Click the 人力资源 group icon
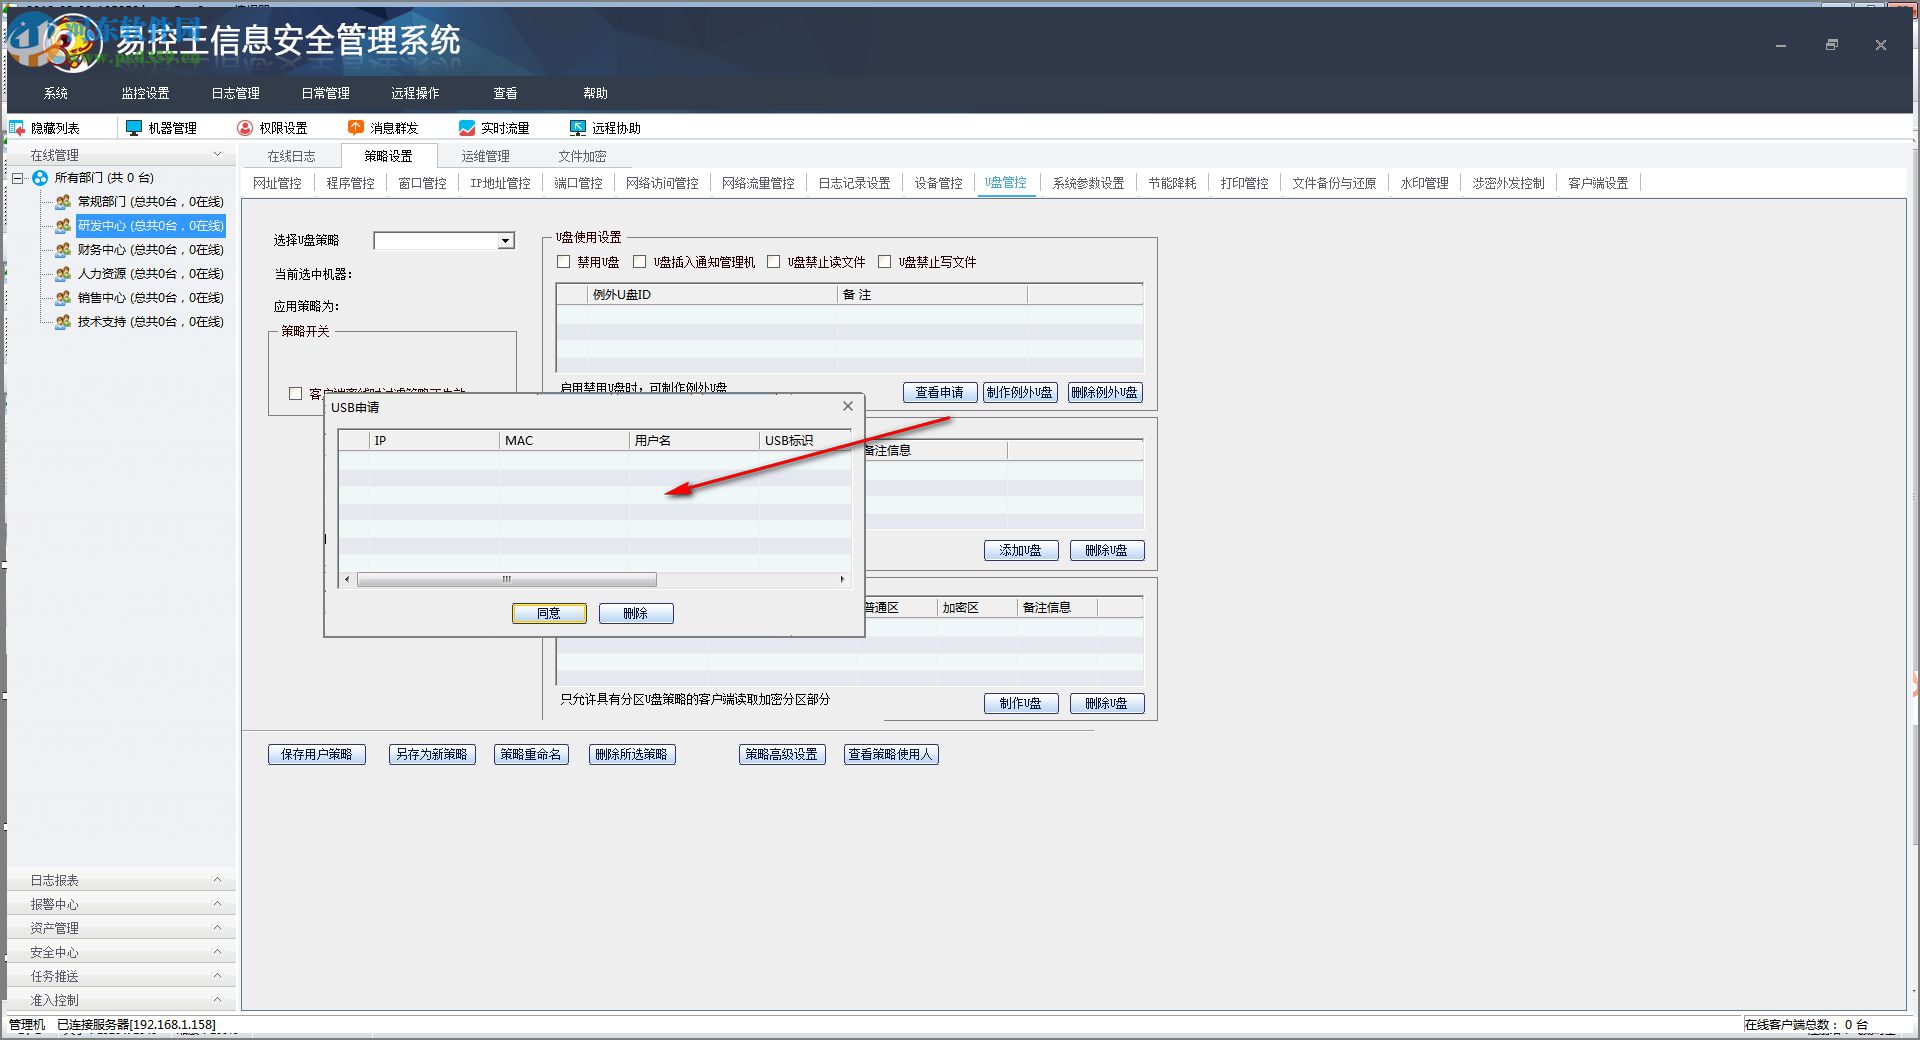The width and height of the screenshot is (1920, 1040). pos(63,274)
